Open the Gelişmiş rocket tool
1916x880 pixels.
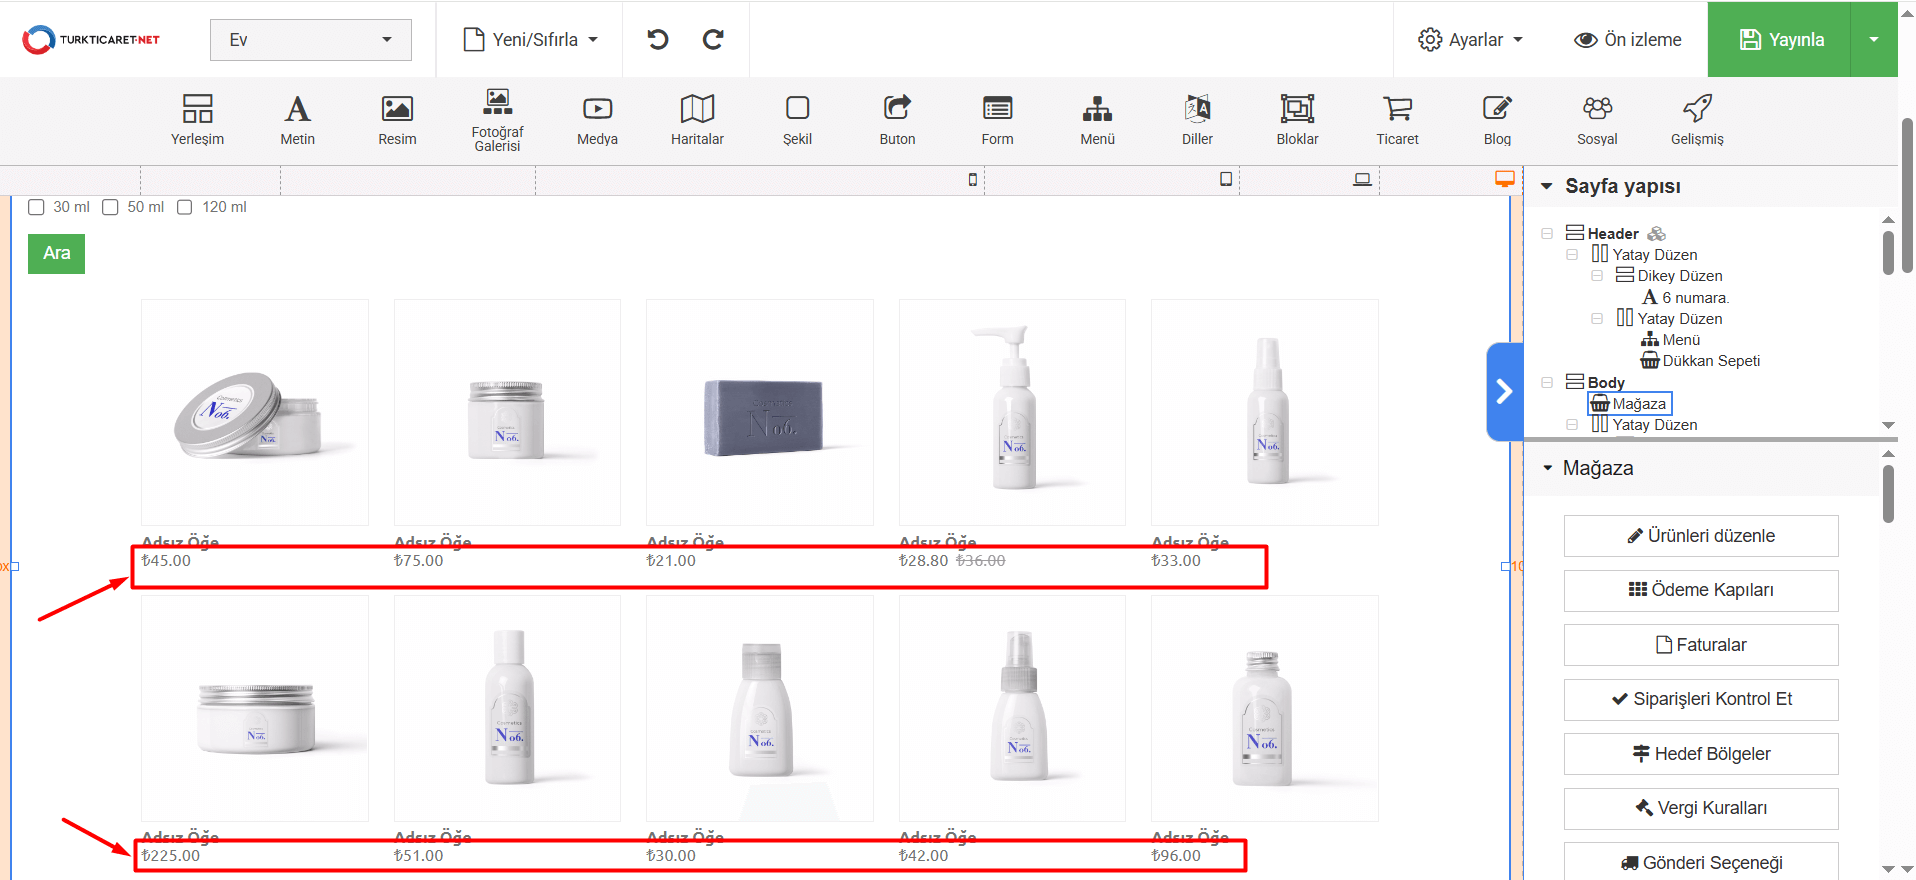1697,119
